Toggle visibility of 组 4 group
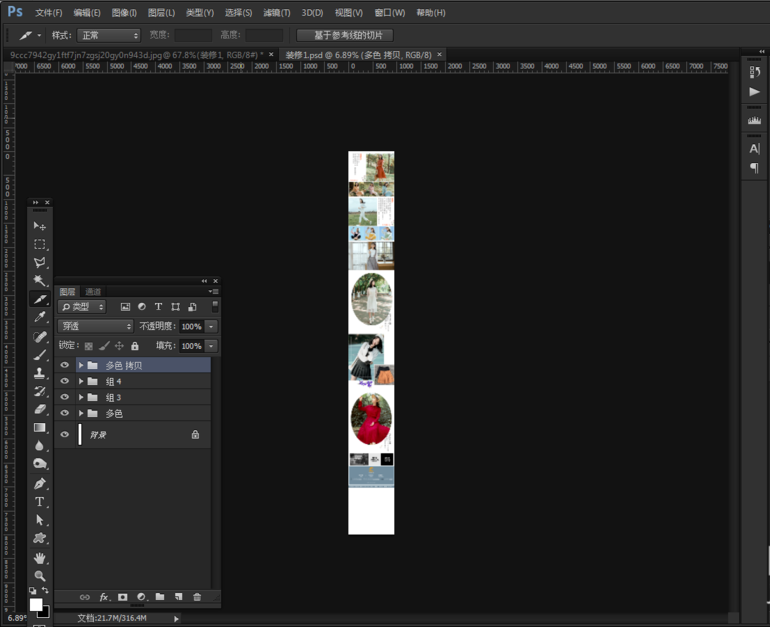The image size is (770, 627). click(65, 382)
